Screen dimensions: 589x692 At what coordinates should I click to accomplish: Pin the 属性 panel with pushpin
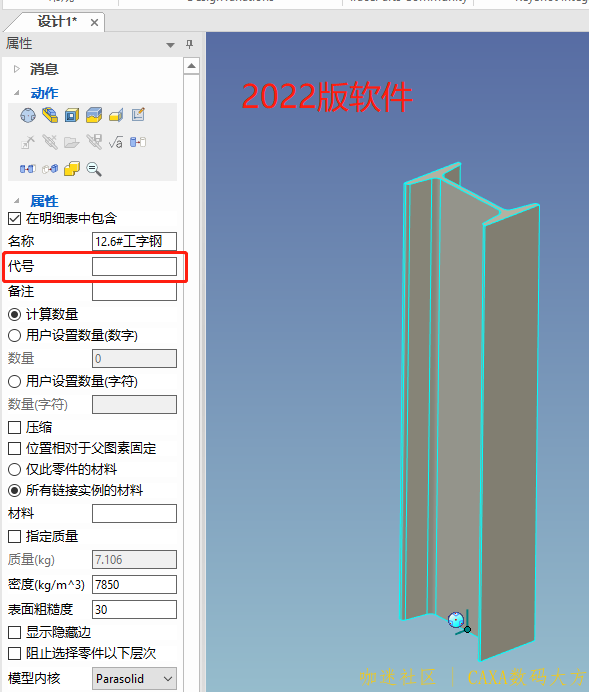point(190,44)
